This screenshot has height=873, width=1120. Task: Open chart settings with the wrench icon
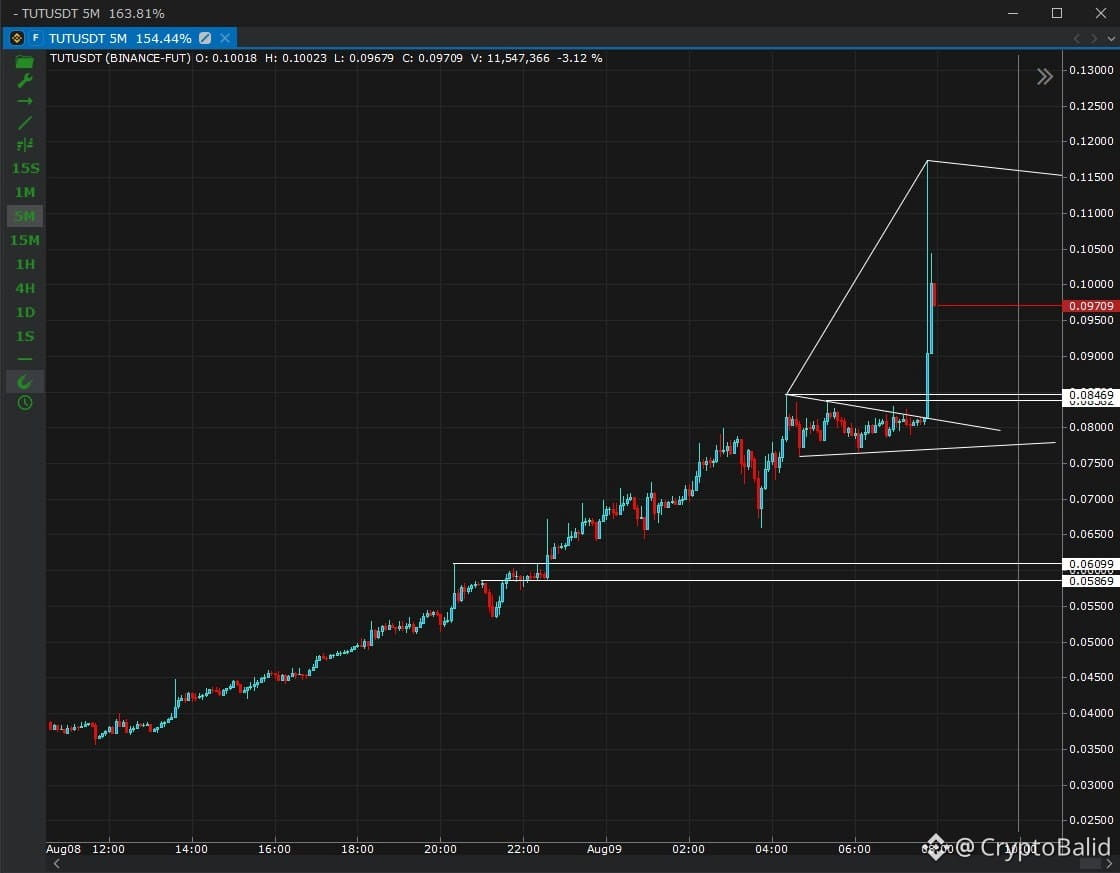coord(24,81)
